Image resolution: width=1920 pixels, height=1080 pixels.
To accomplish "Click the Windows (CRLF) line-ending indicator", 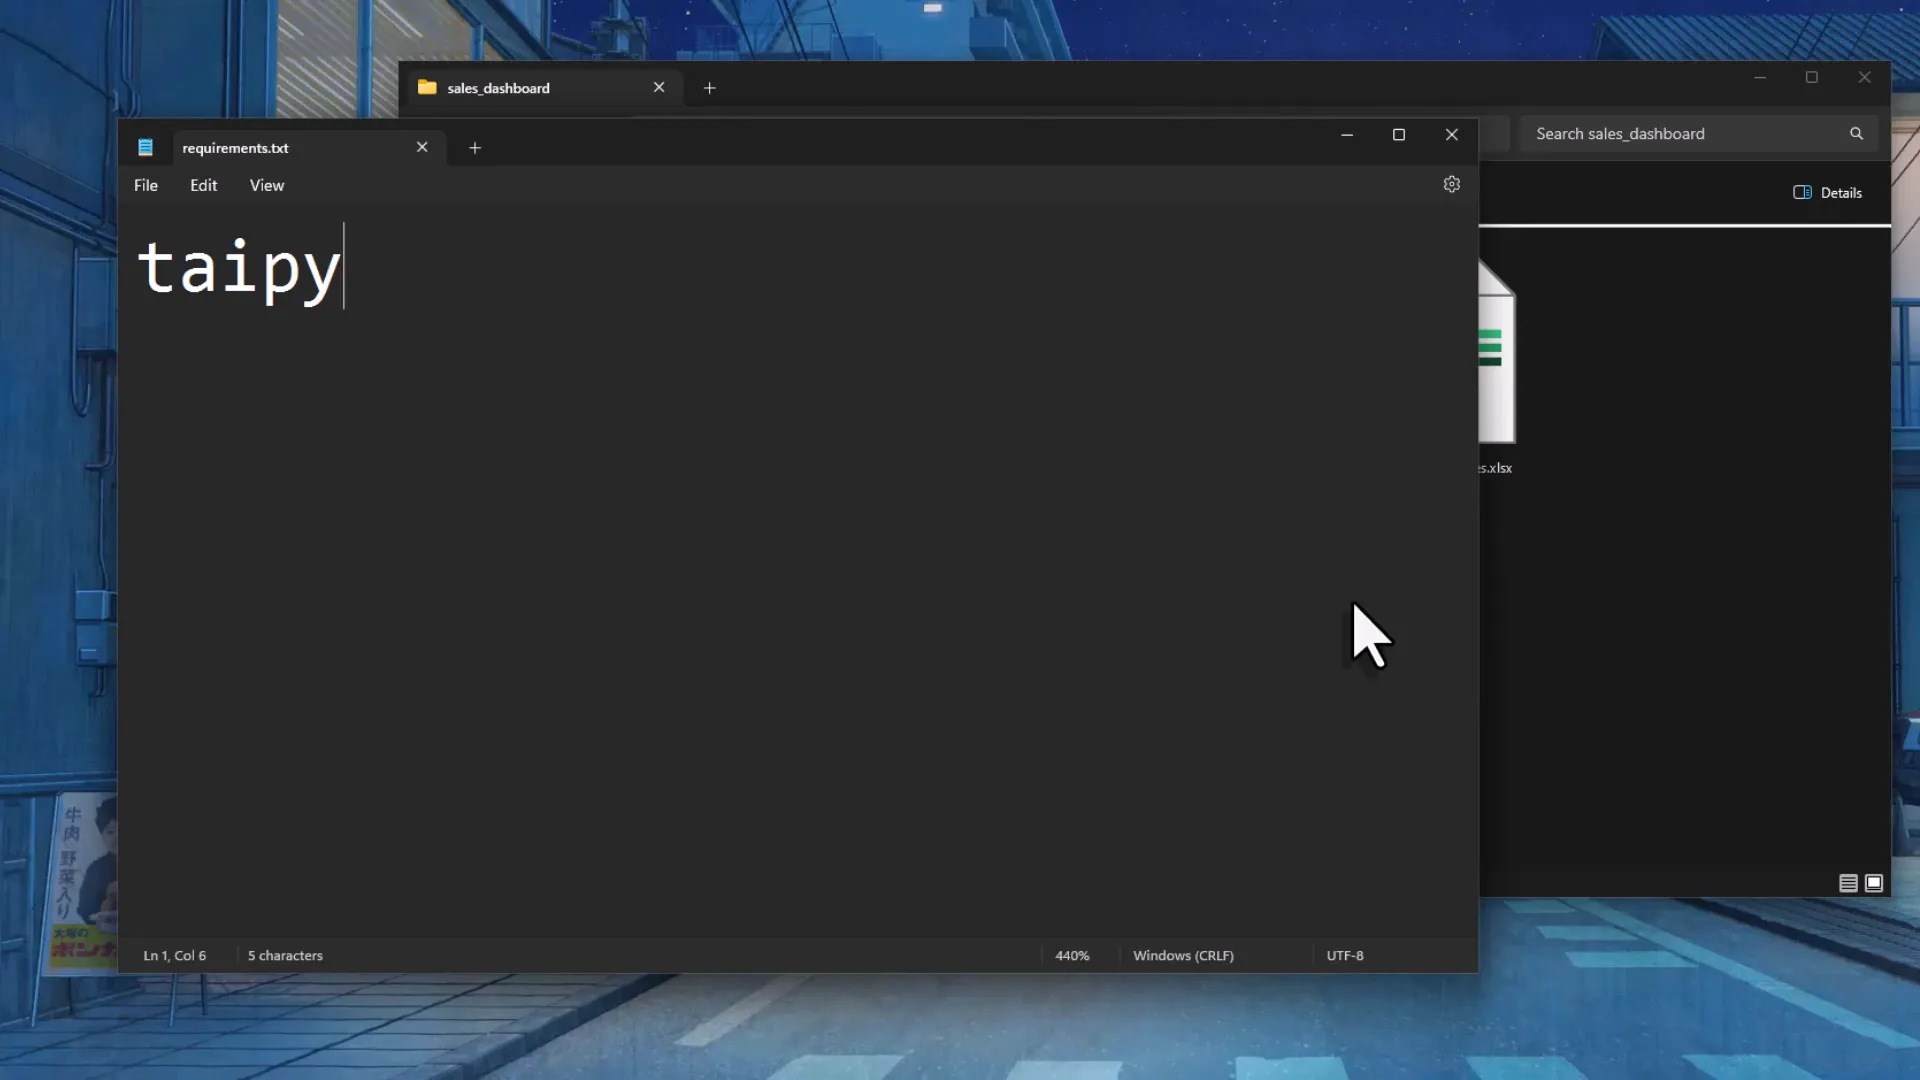I will tap(1183, 955).
